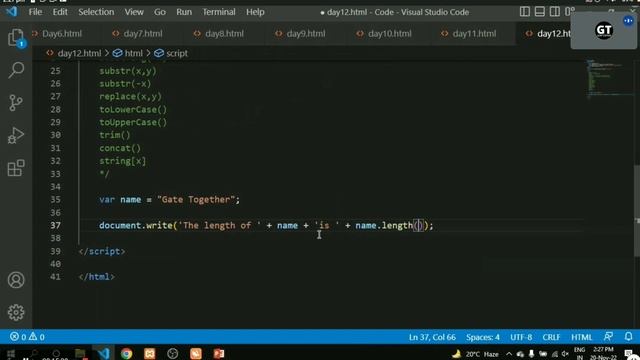Open the Search view in activity bar

[x=16, y=70]
